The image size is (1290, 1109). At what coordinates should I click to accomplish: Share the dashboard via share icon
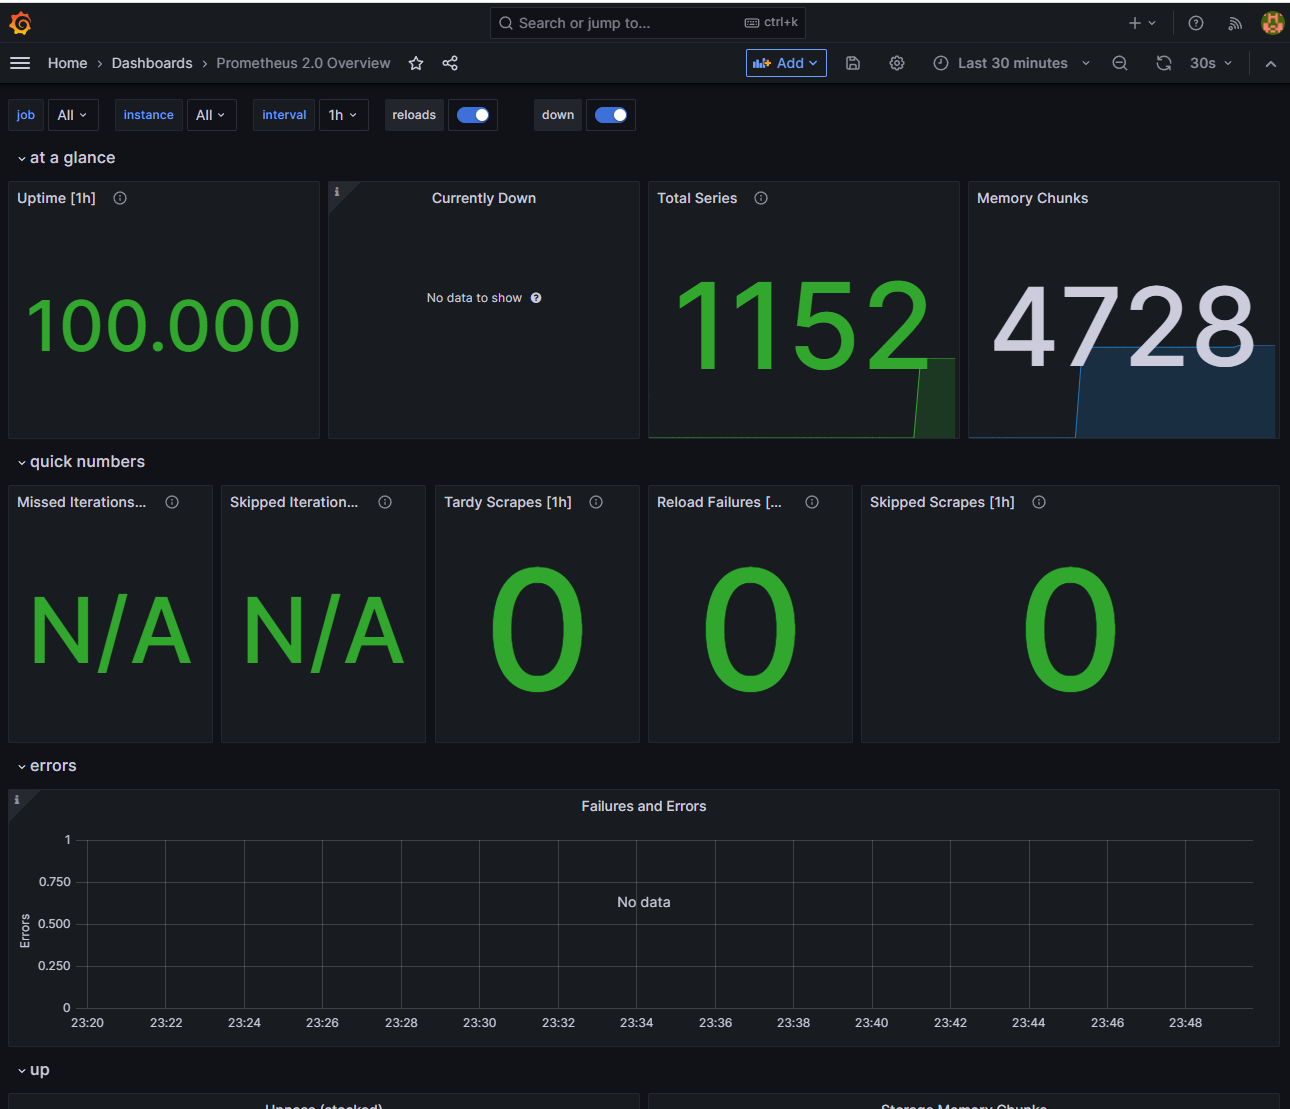(450, 63)
